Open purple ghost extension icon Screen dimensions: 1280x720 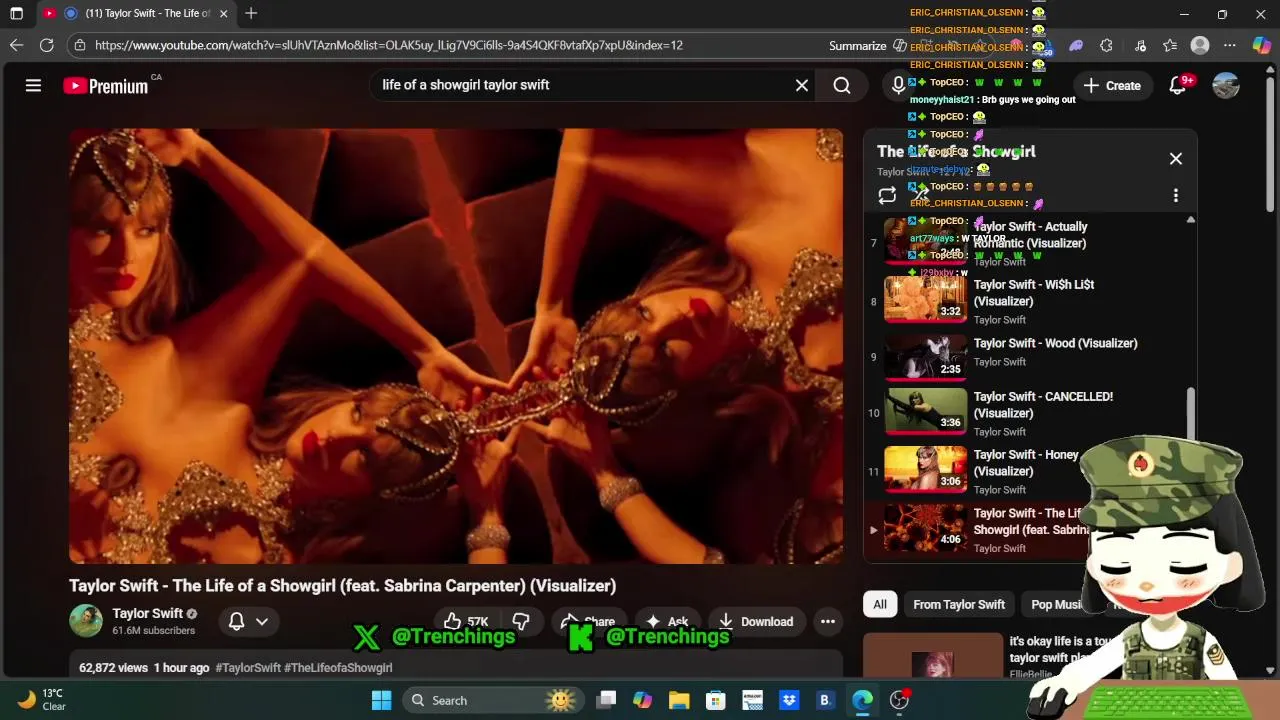coord(1076,45)
